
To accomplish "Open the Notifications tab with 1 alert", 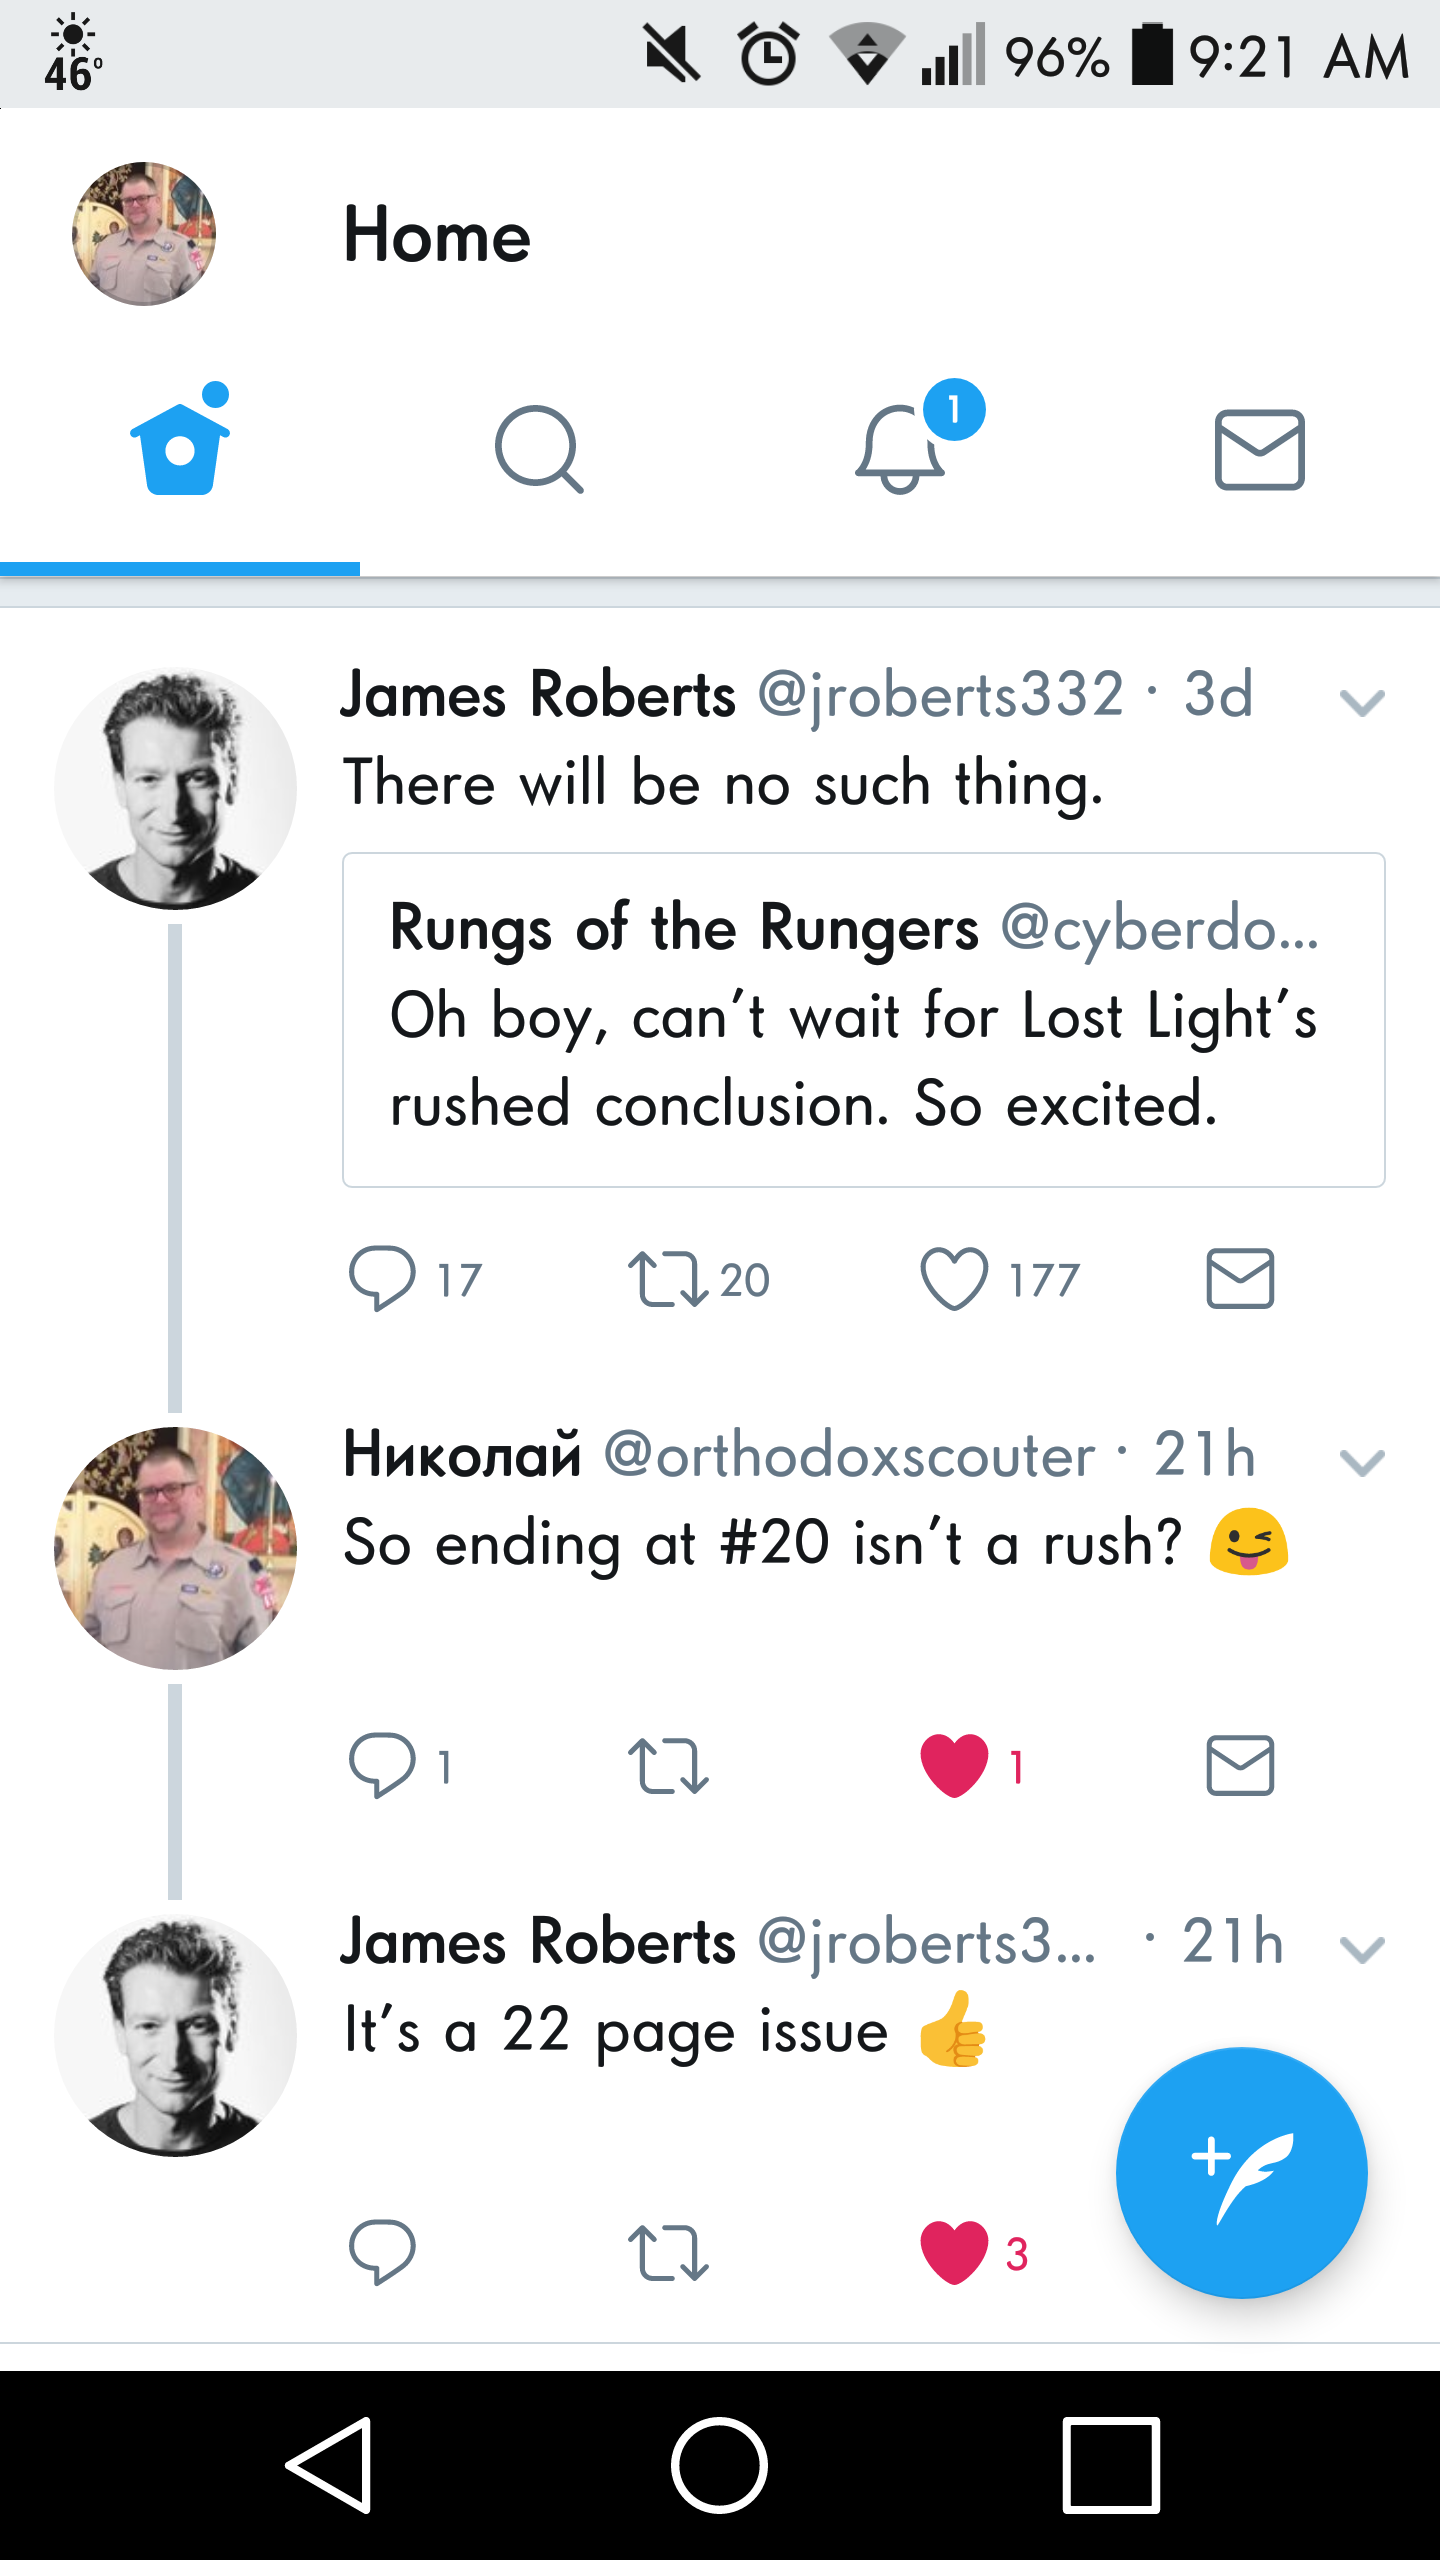I will click(900, 450).
